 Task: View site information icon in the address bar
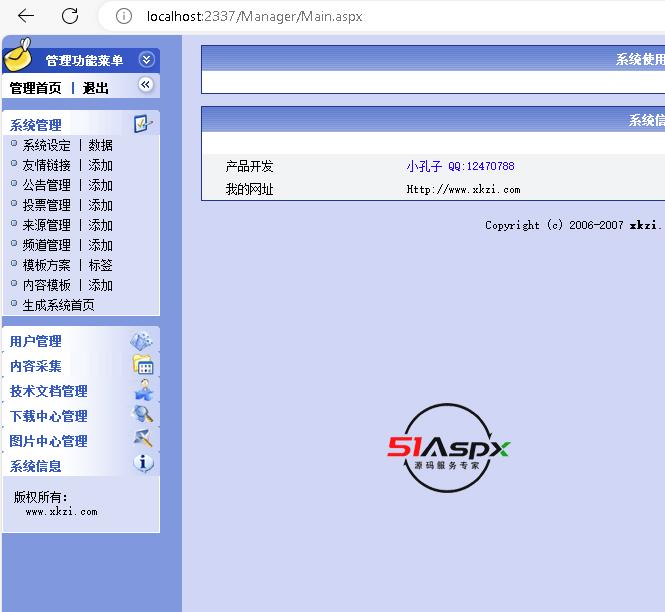pos(124,16)
